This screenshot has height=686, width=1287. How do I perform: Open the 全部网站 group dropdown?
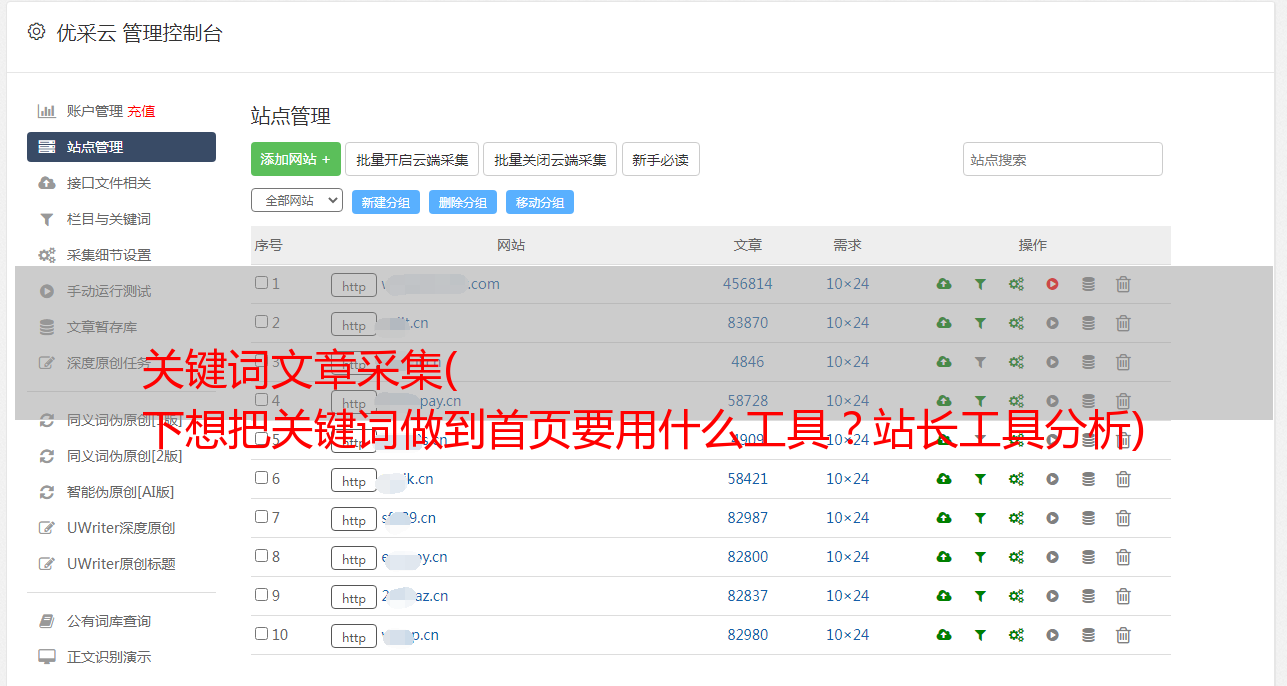297,201
